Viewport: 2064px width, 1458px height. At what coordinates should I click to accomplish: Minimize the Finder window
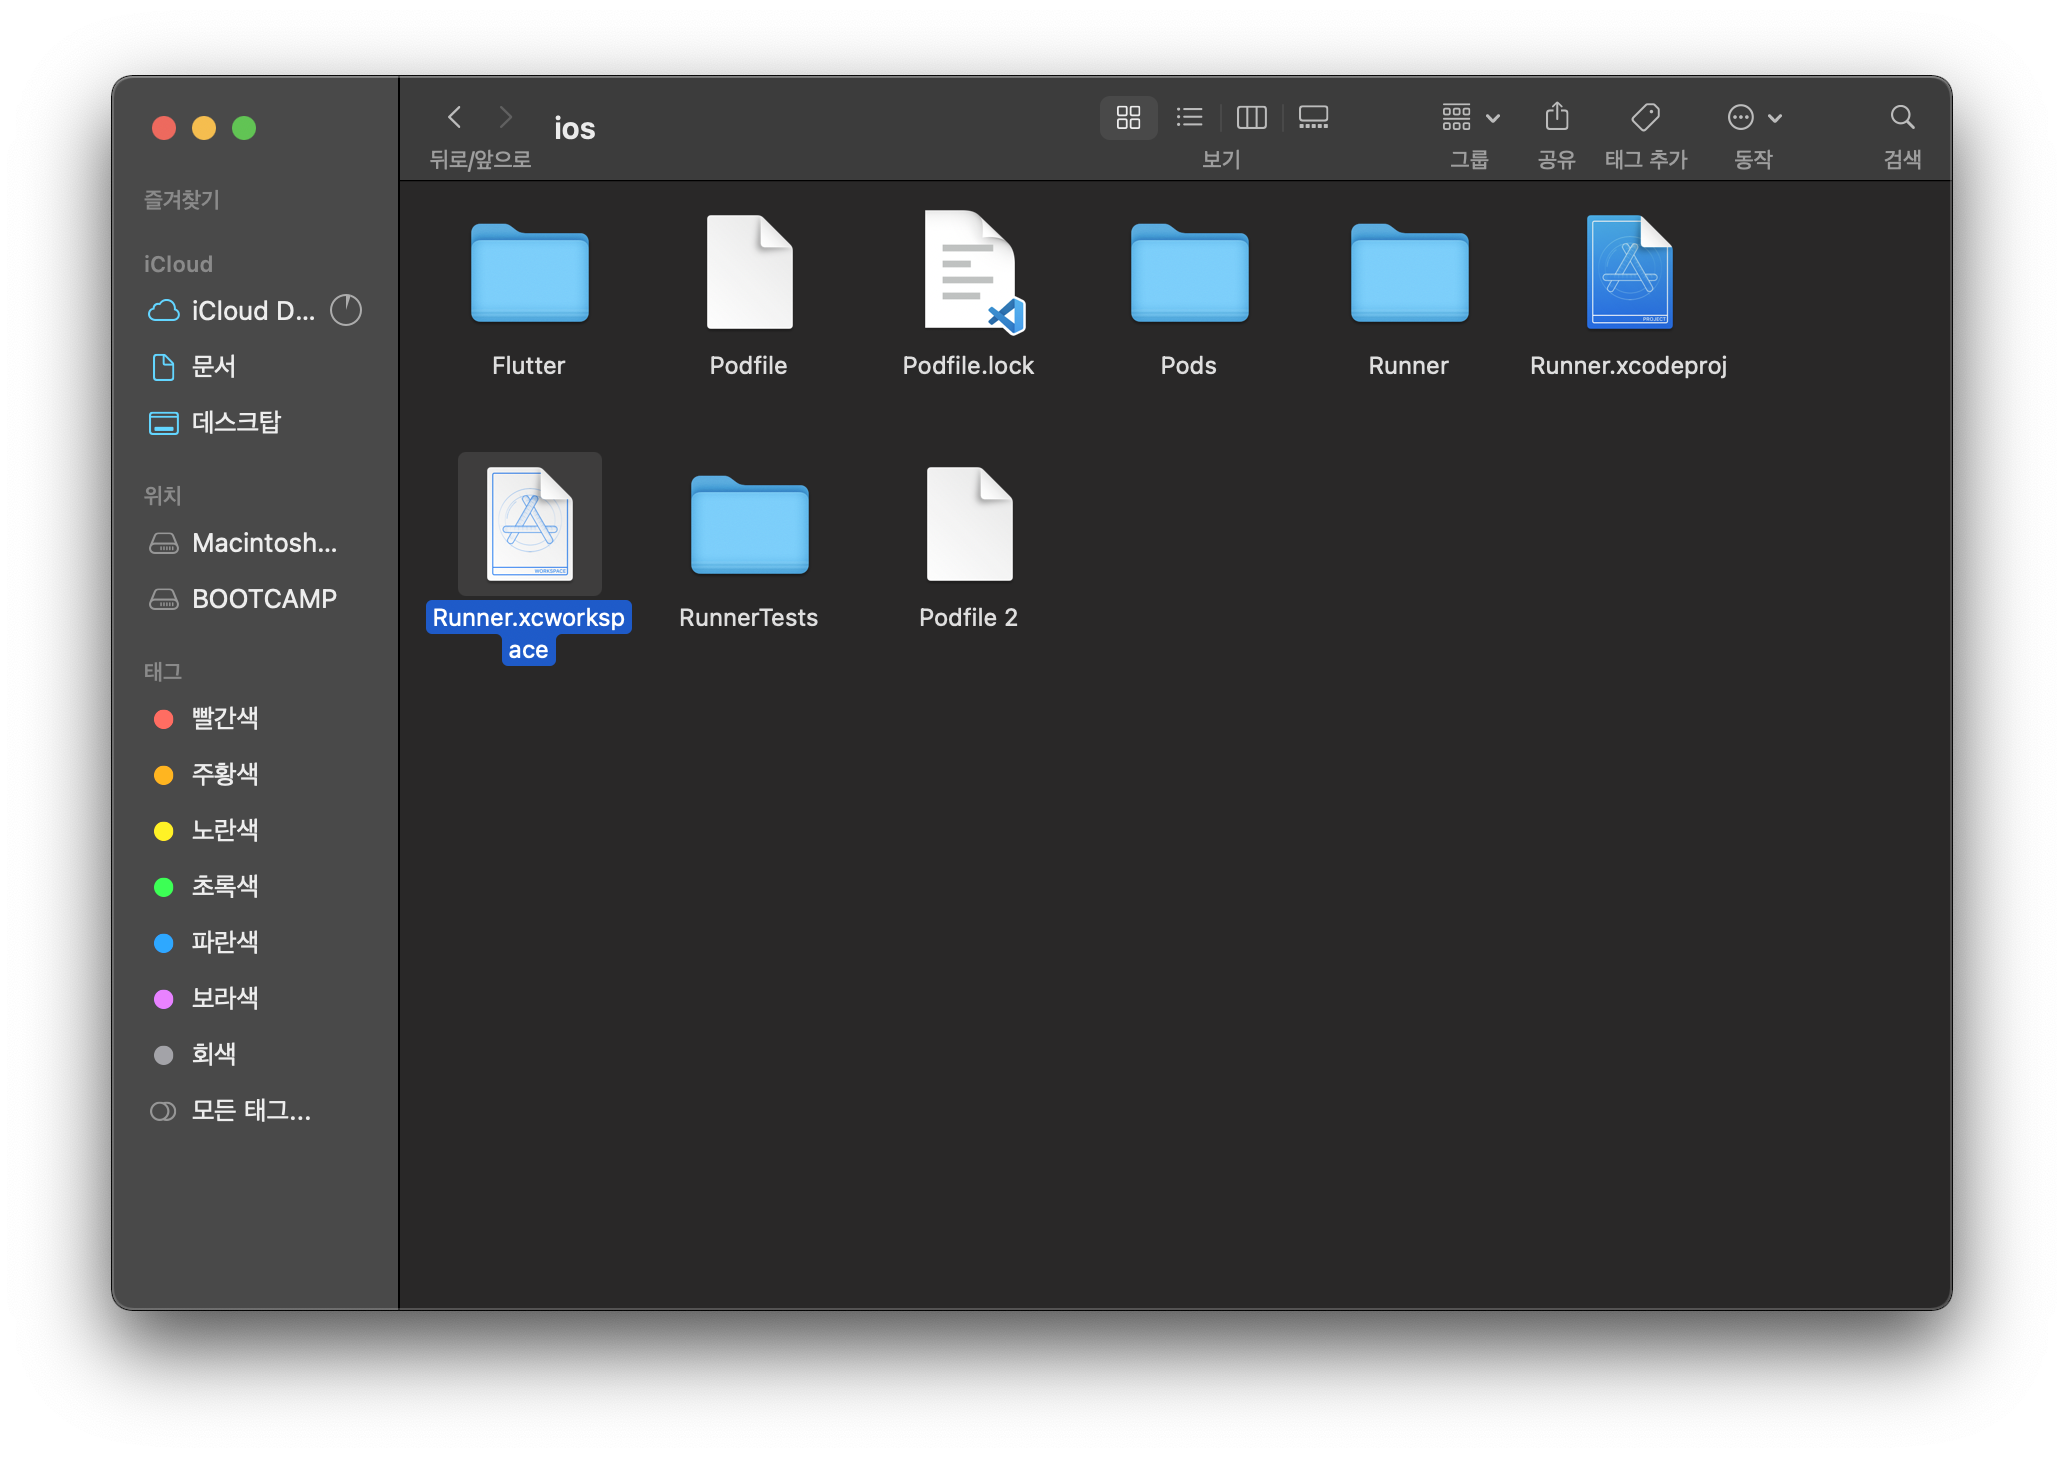click(x=204, y=128)
